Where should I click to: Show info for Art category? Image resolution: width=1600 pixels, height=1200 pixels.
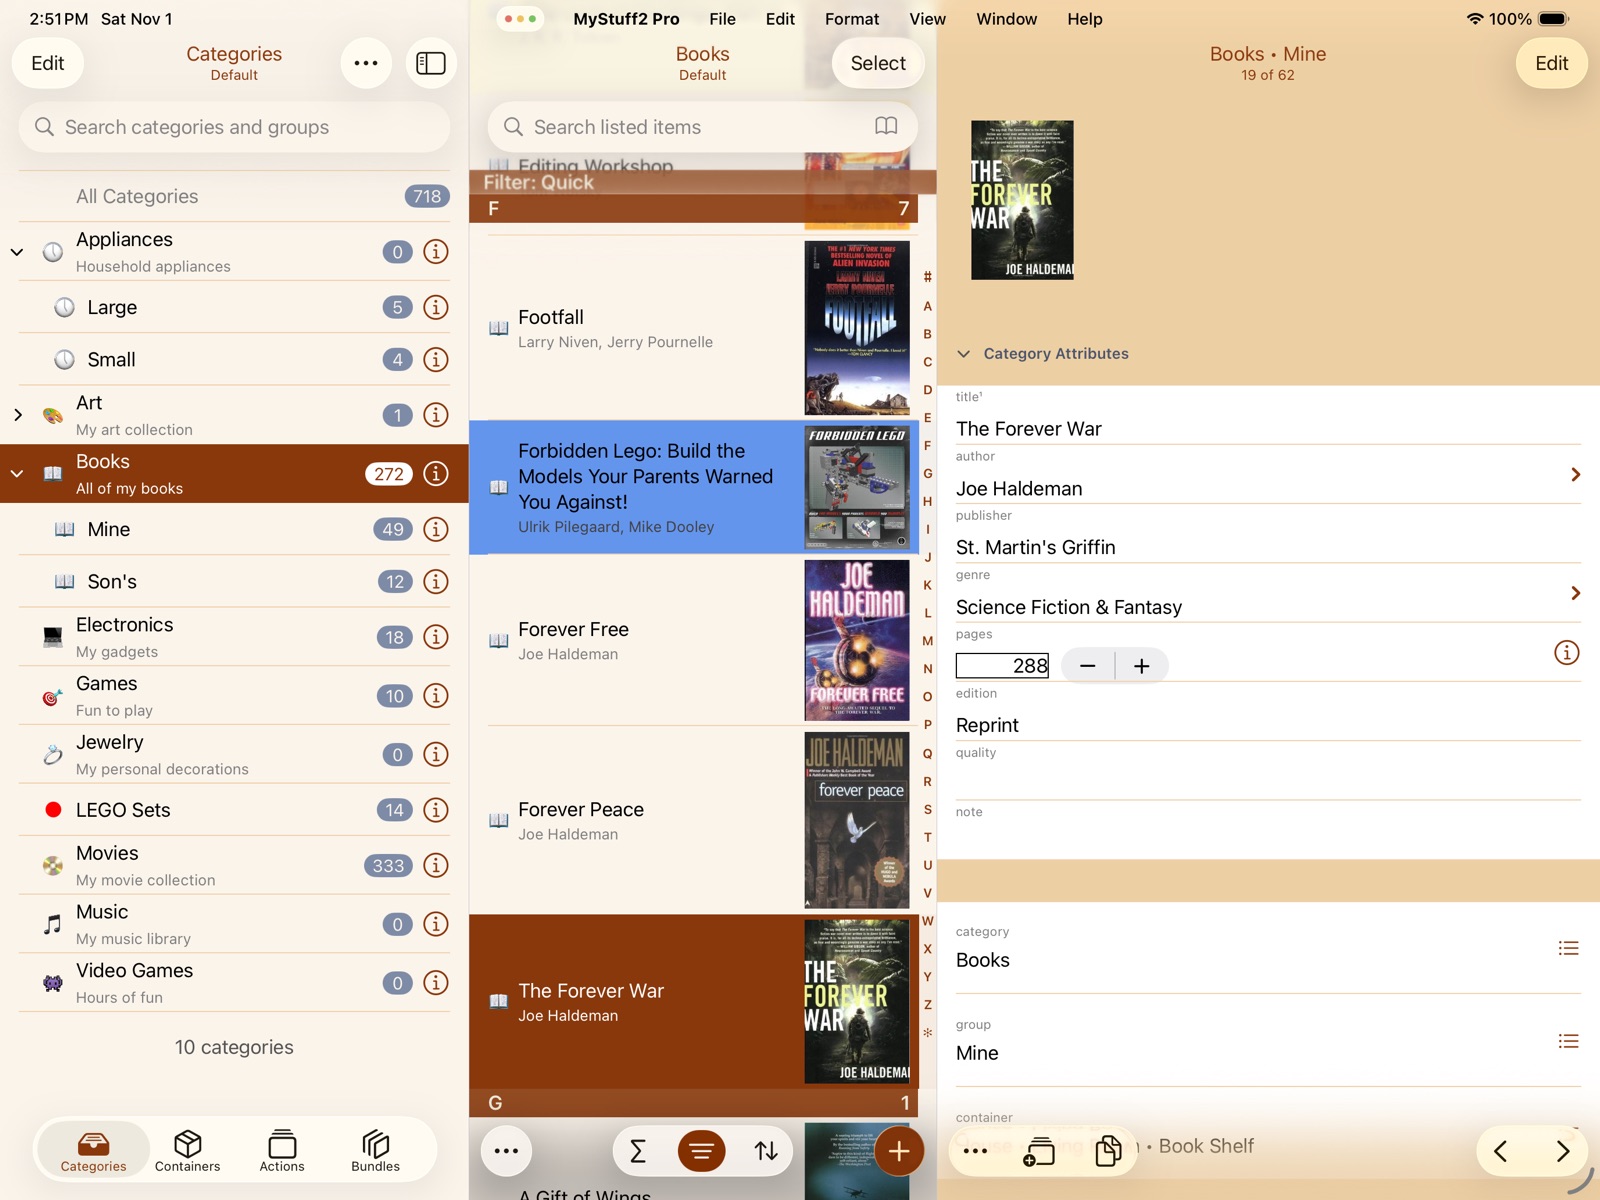tap(436, 415)
